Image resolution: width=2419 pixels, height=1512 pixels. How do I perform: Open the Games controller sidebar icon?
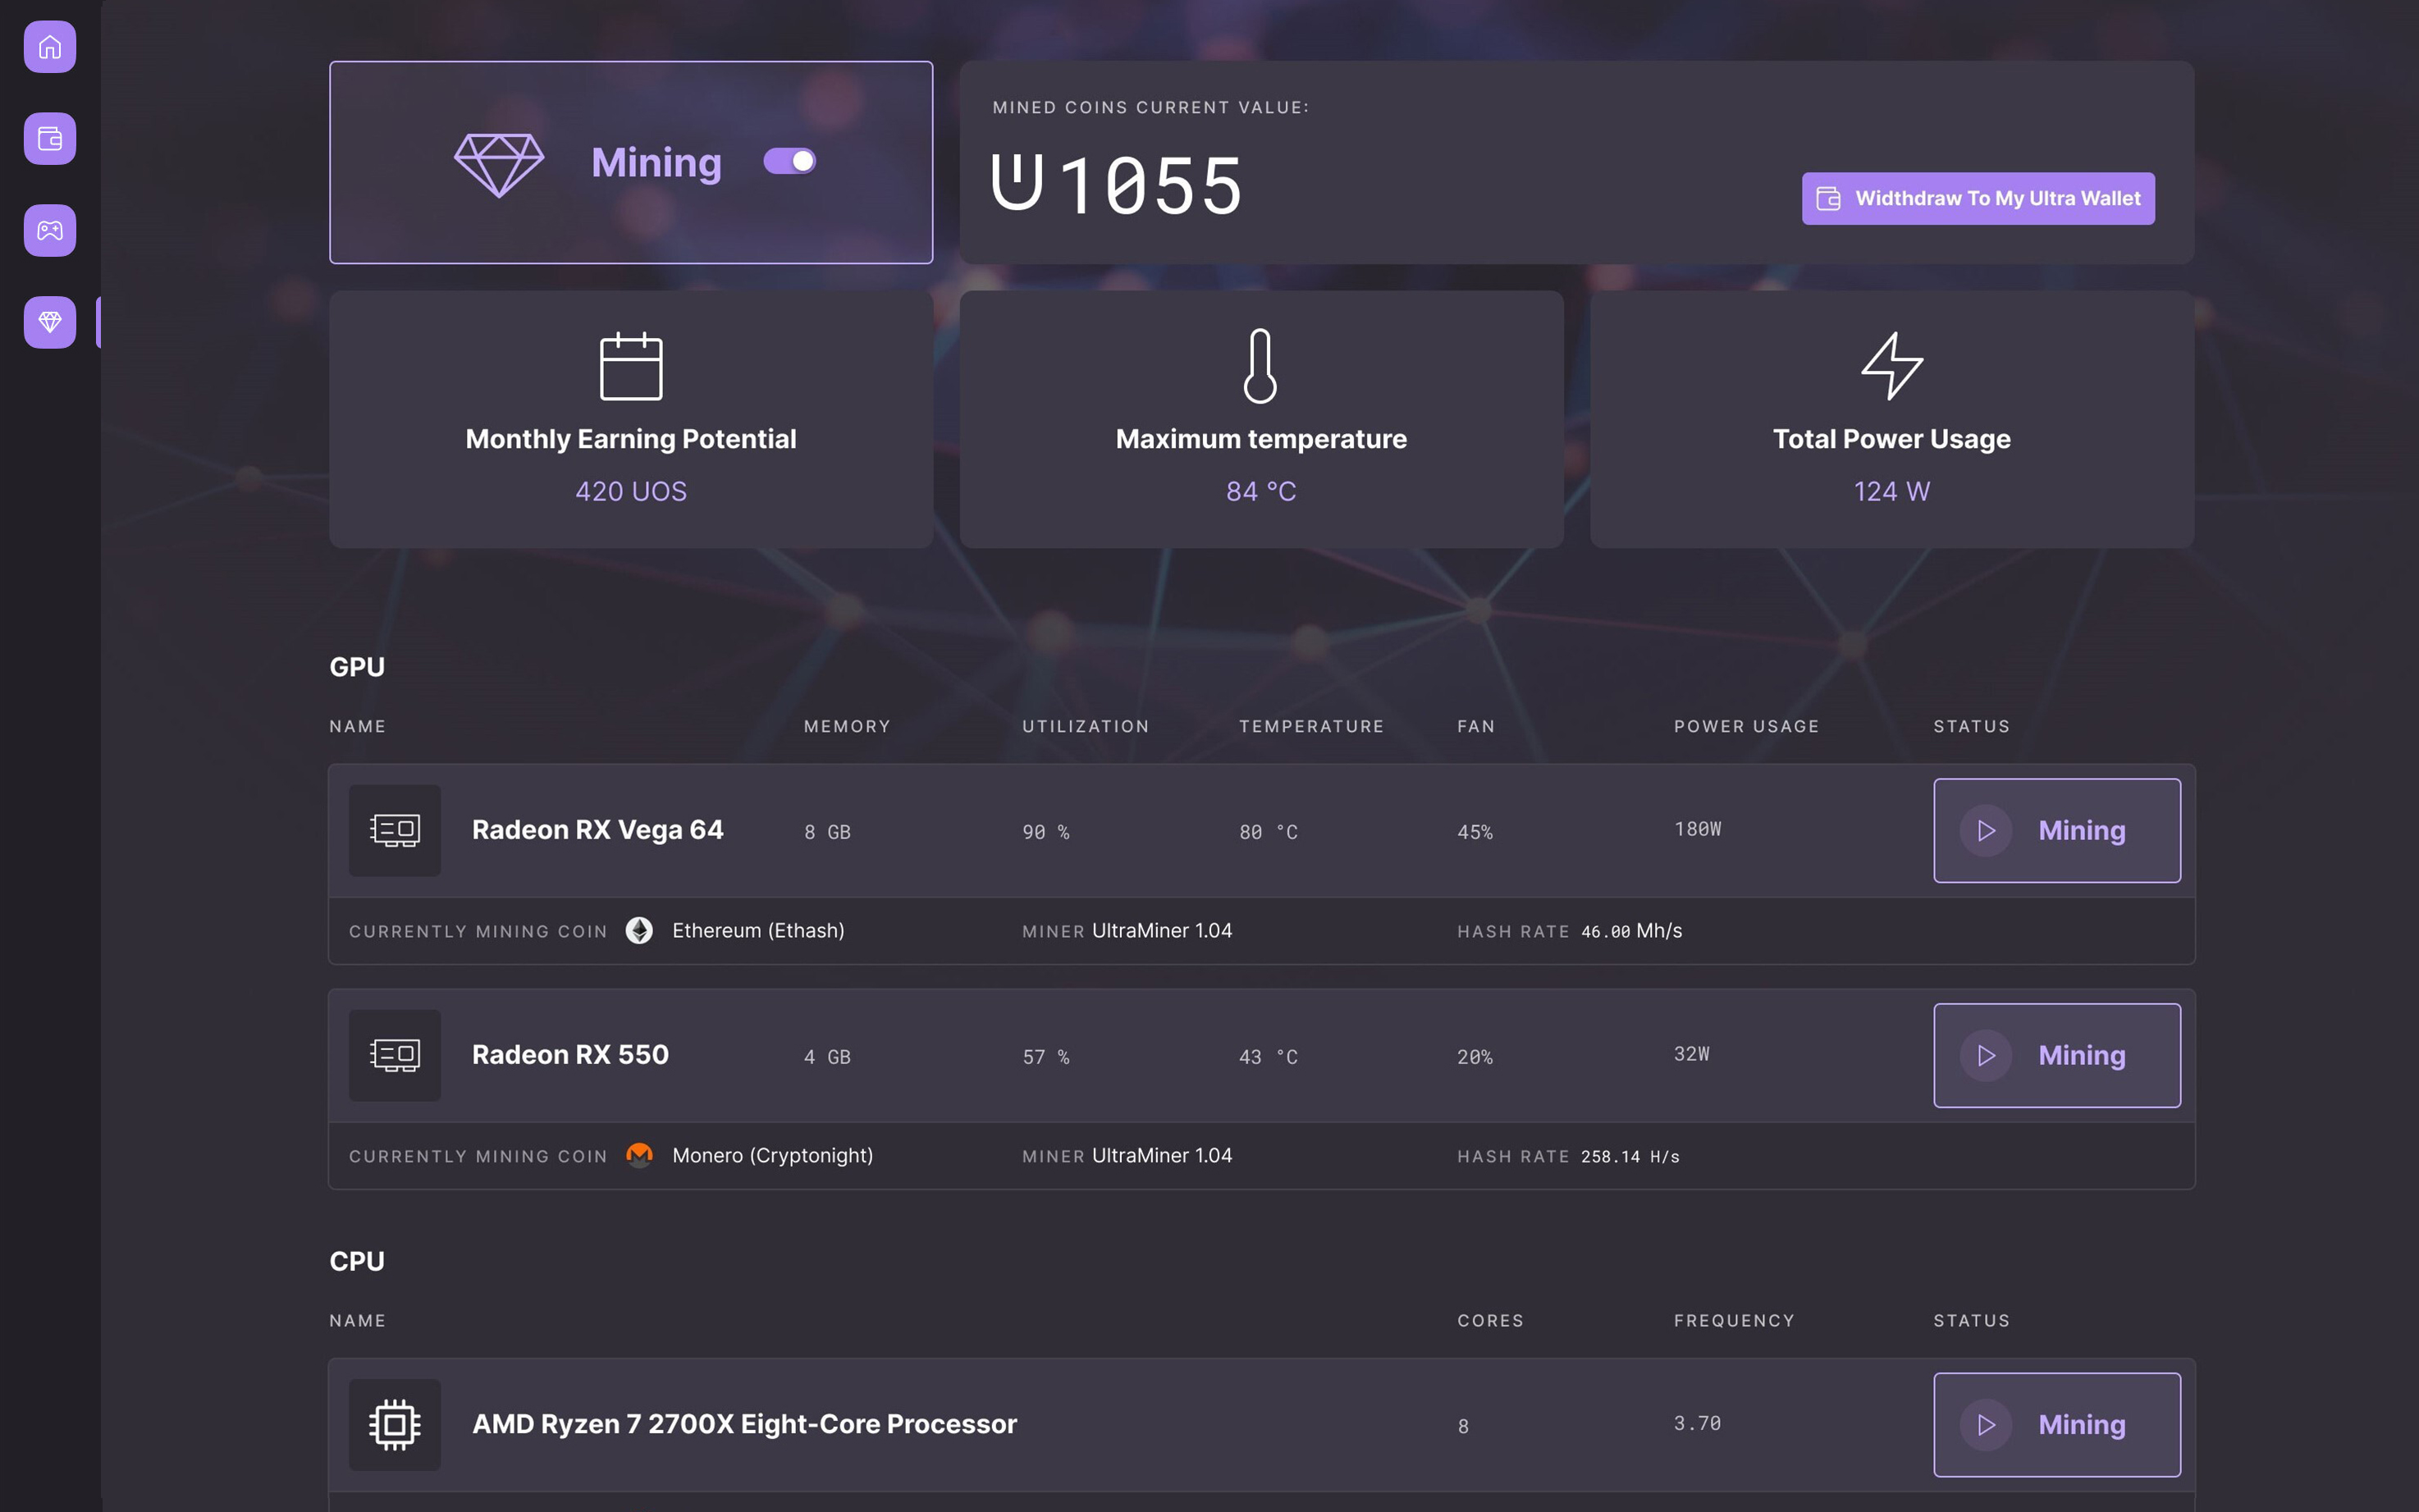coord(50,231)
